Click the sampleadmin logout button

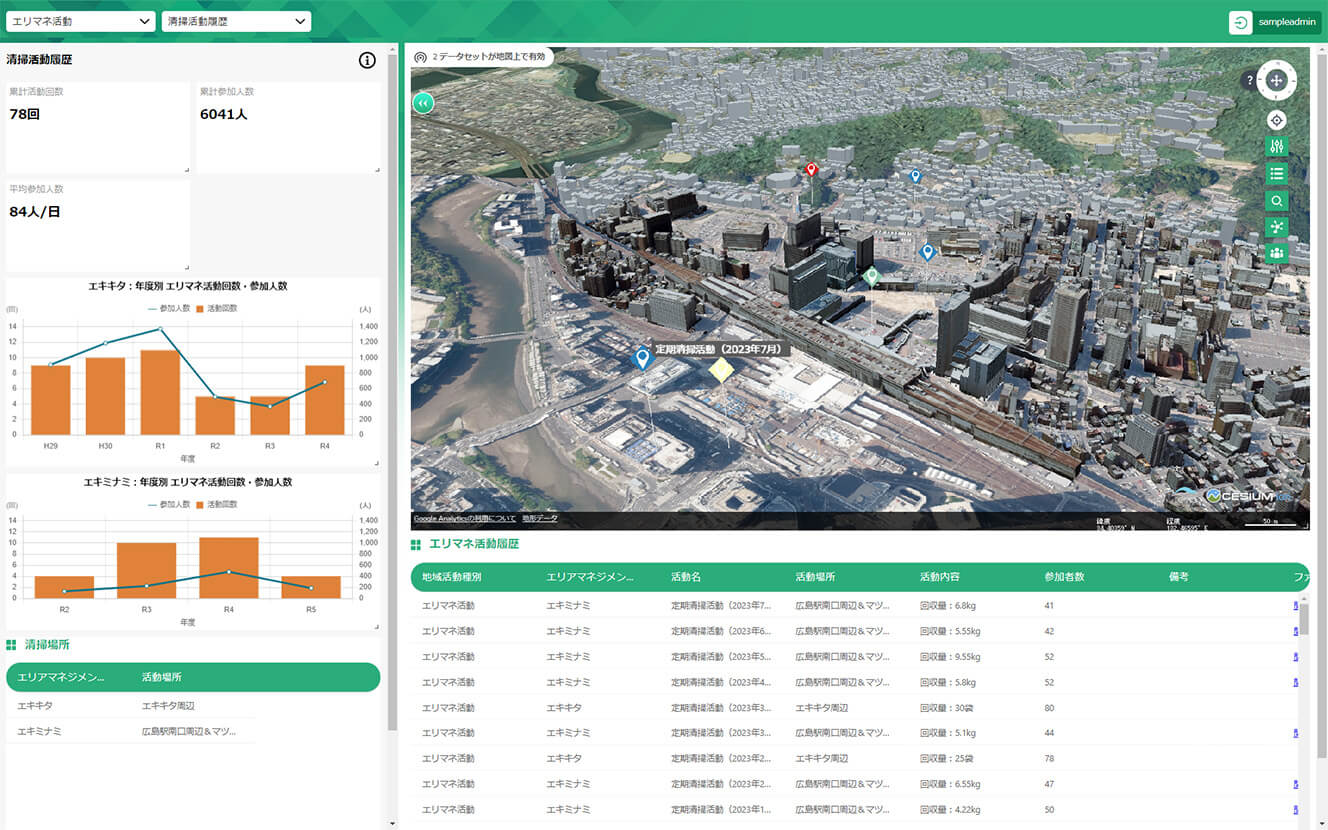pos(1268,23)
